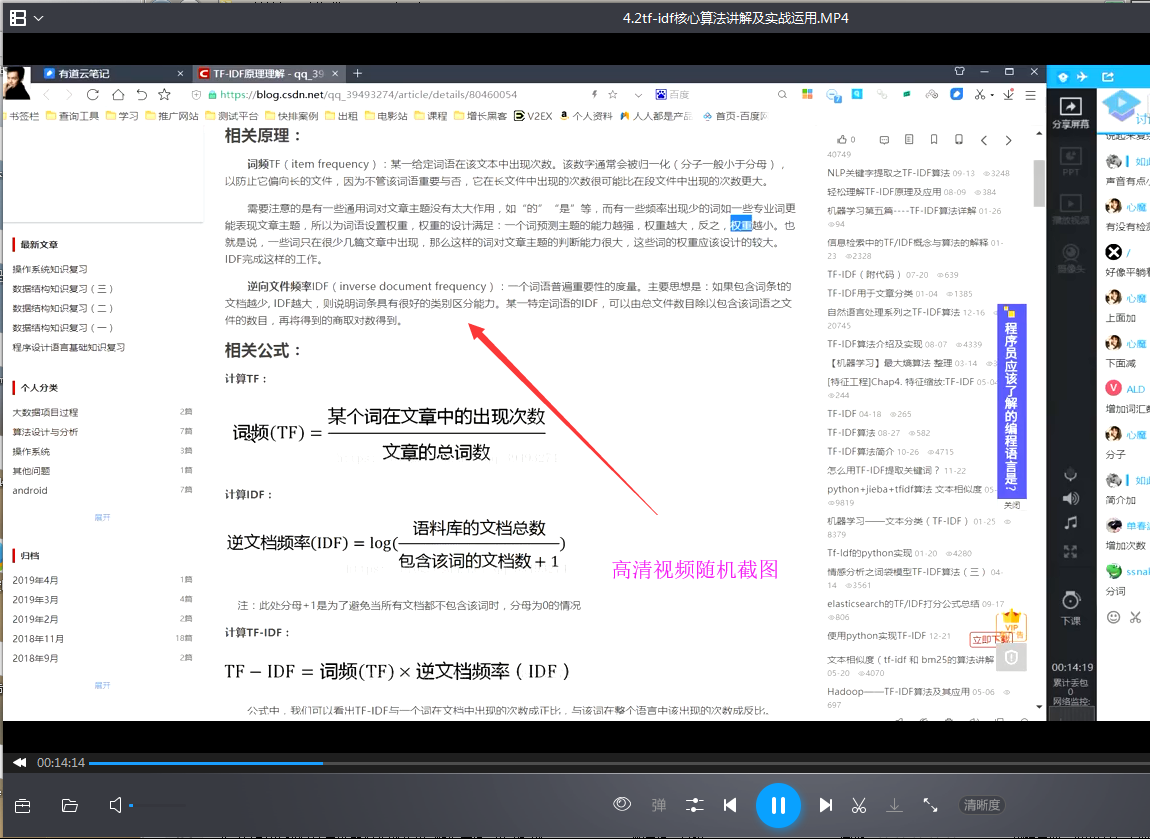Skip to next video in player
Screen dimensions: 1150x839
(x=826, y=805)
